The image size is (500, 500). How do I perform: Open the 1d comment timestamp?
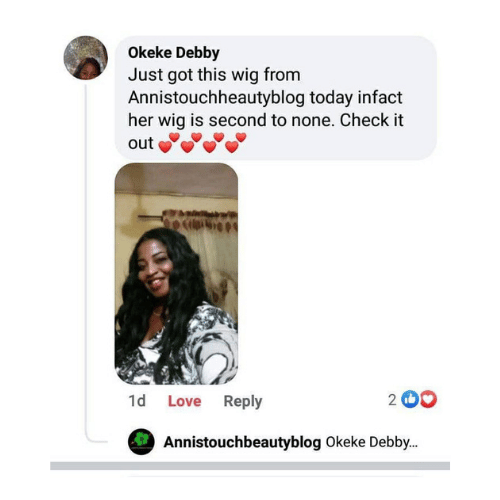pos(137,401)
